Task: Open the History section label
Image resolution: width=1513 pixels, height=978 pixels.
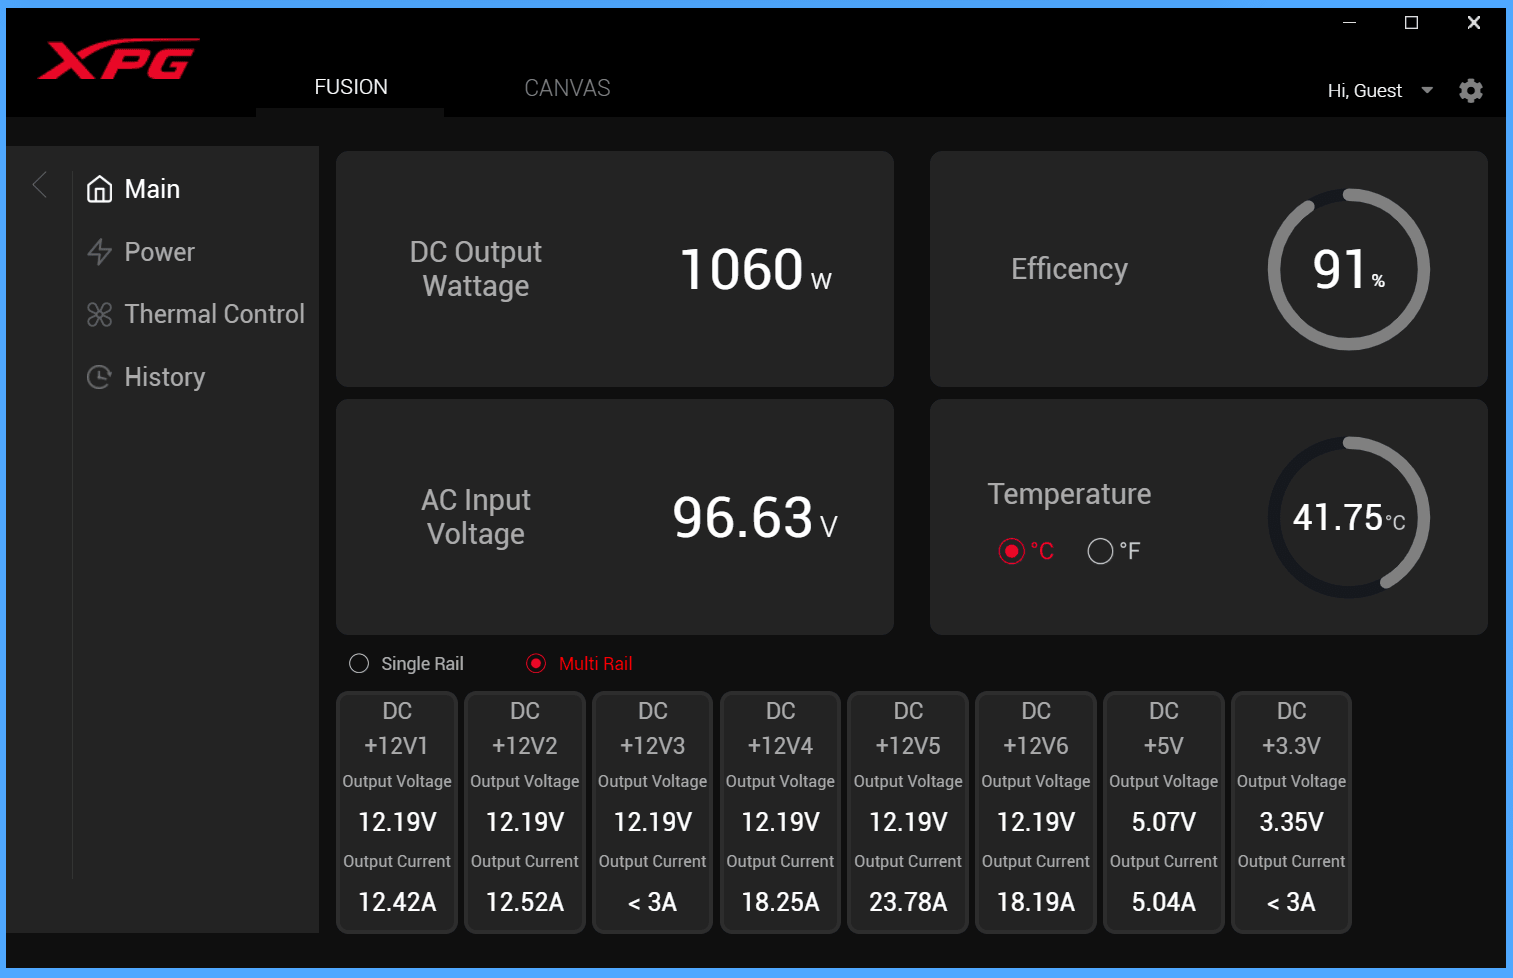Action: (x=164, y=377)
